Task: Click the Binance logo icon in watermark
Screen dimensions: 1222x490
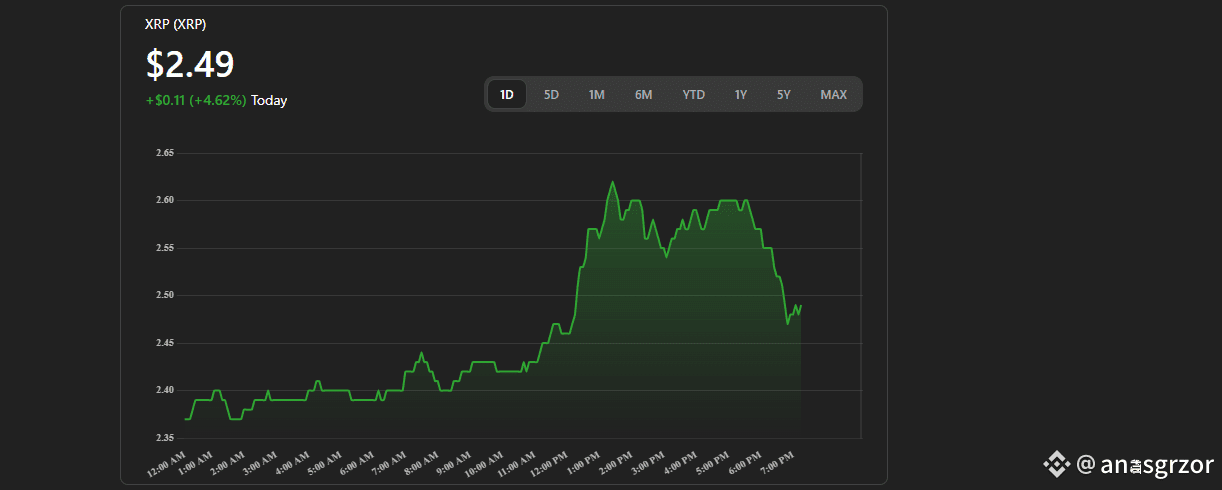Action: tap(1057, 464)
